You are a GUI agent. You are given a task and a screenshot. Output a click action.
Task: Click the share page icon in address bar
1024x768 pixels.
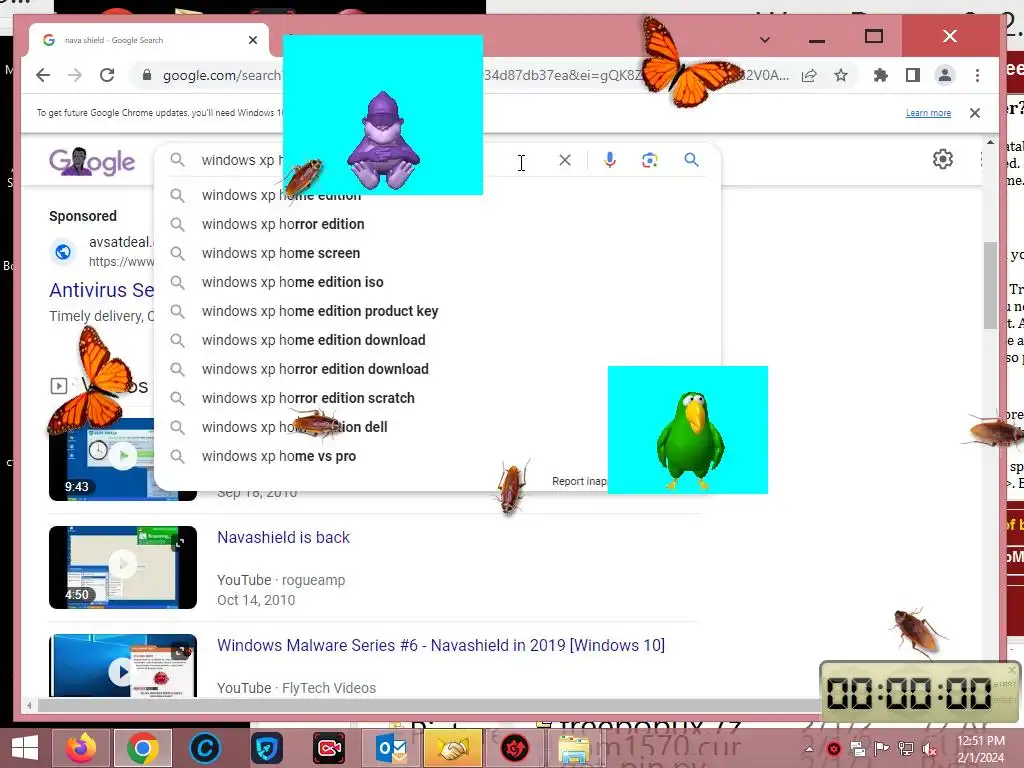pos(809,75)
